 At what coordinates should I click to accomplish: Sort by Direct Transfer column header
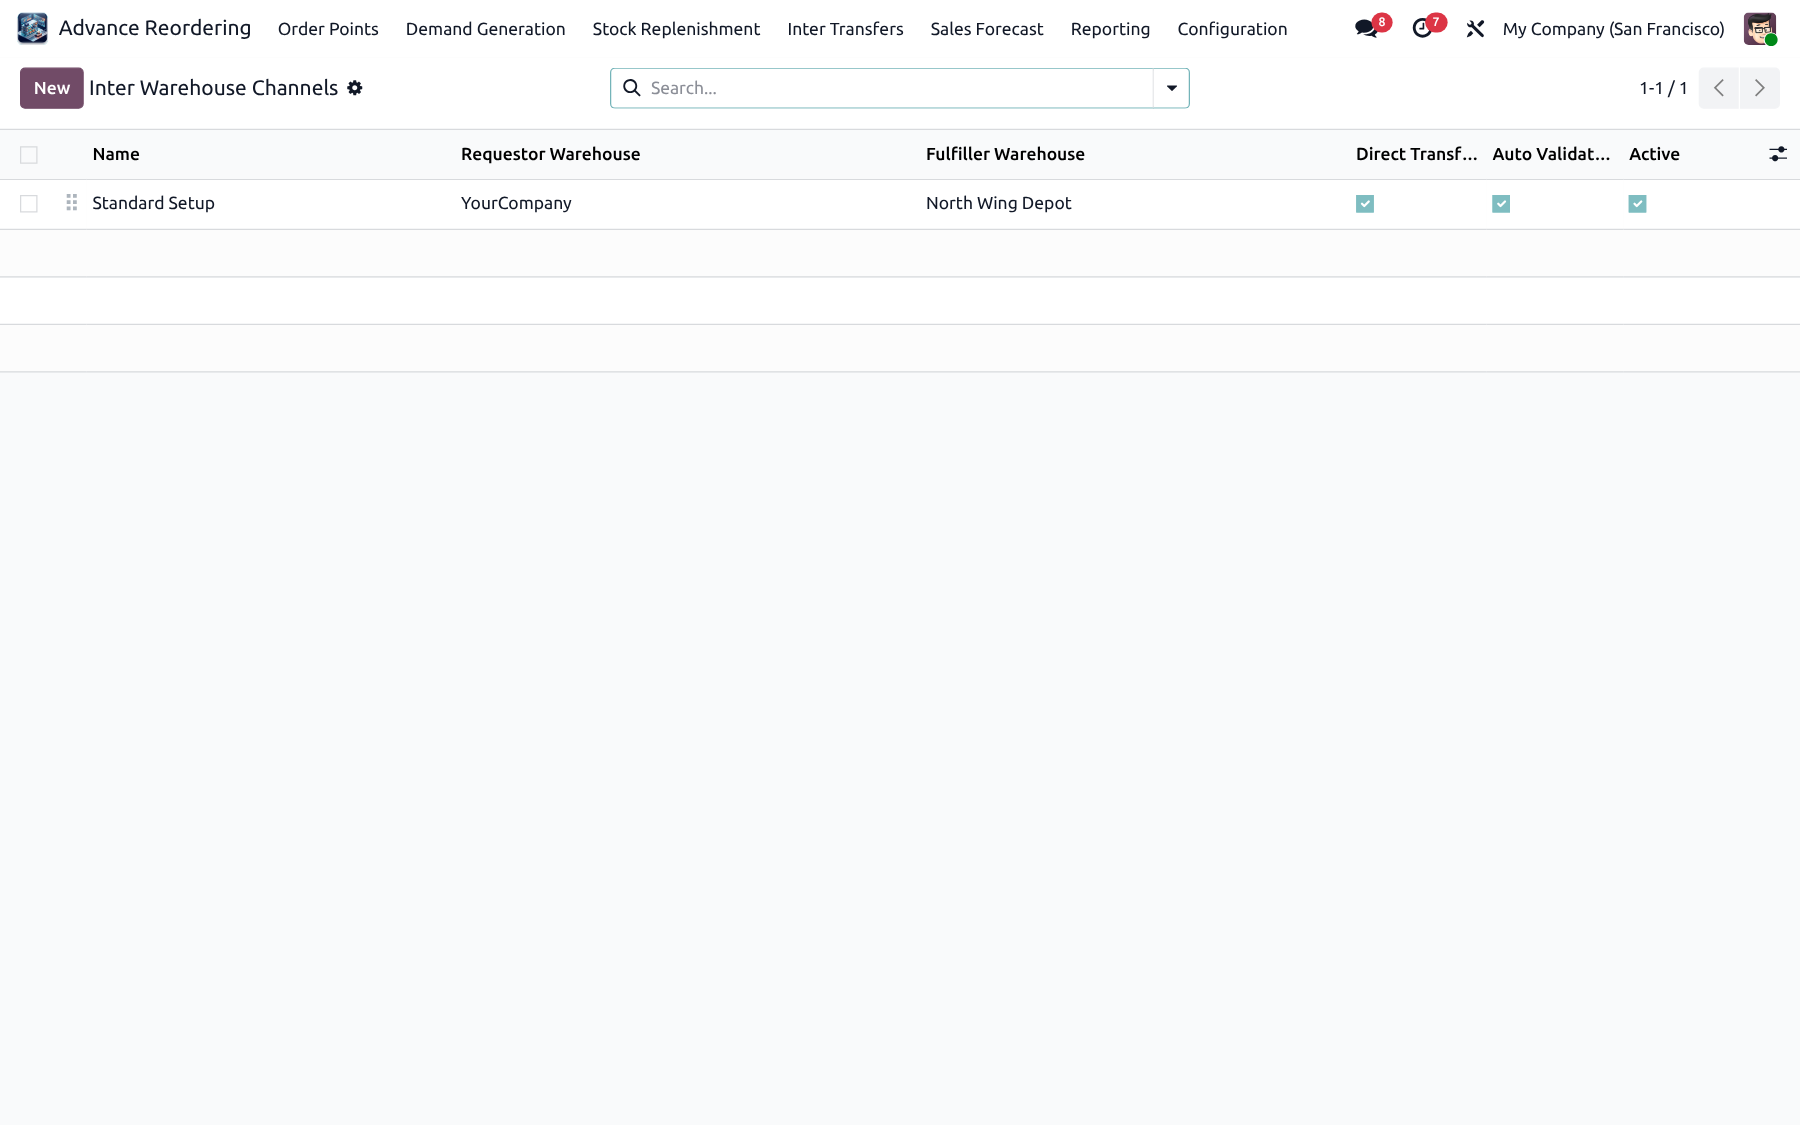pyautogui.click(x=1416, y=154)
